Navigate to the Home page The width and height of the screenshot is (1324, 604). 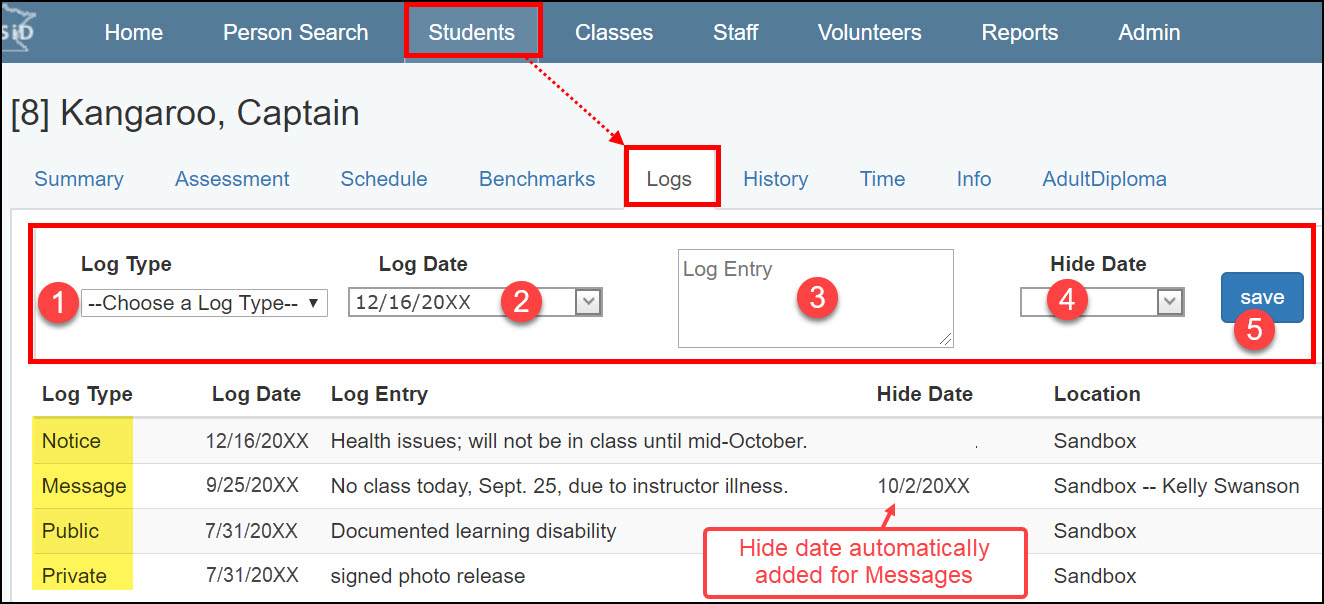(x=133, y=32)
